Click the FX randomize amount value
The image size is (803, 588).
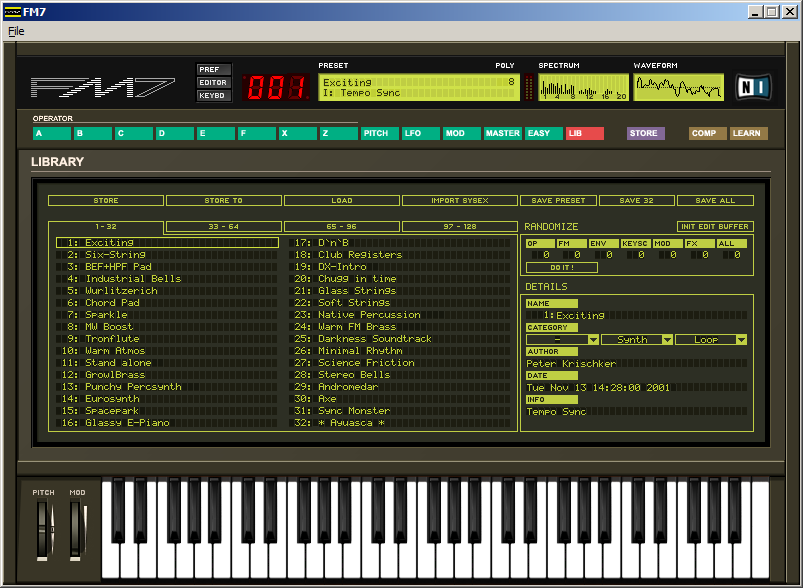pos(701,255)
